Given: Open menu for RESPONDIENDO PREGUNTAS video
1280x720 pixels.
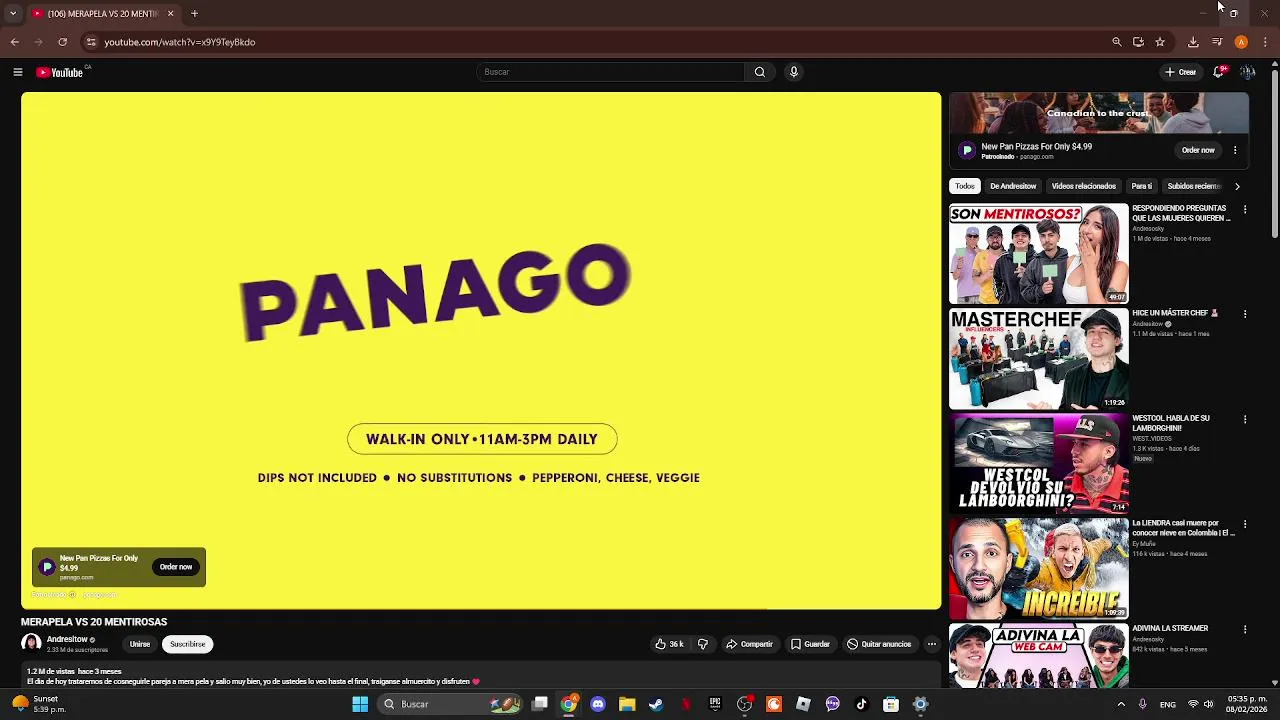Looking at the screenshot, I should point(1245,209).
